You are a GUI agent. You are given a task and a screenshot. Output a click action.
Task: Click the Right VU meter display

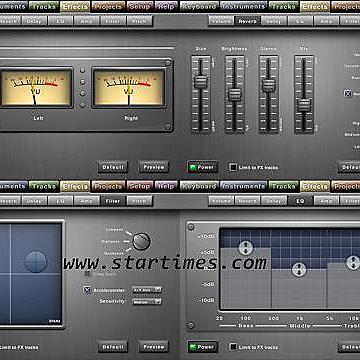coord(129,88)
